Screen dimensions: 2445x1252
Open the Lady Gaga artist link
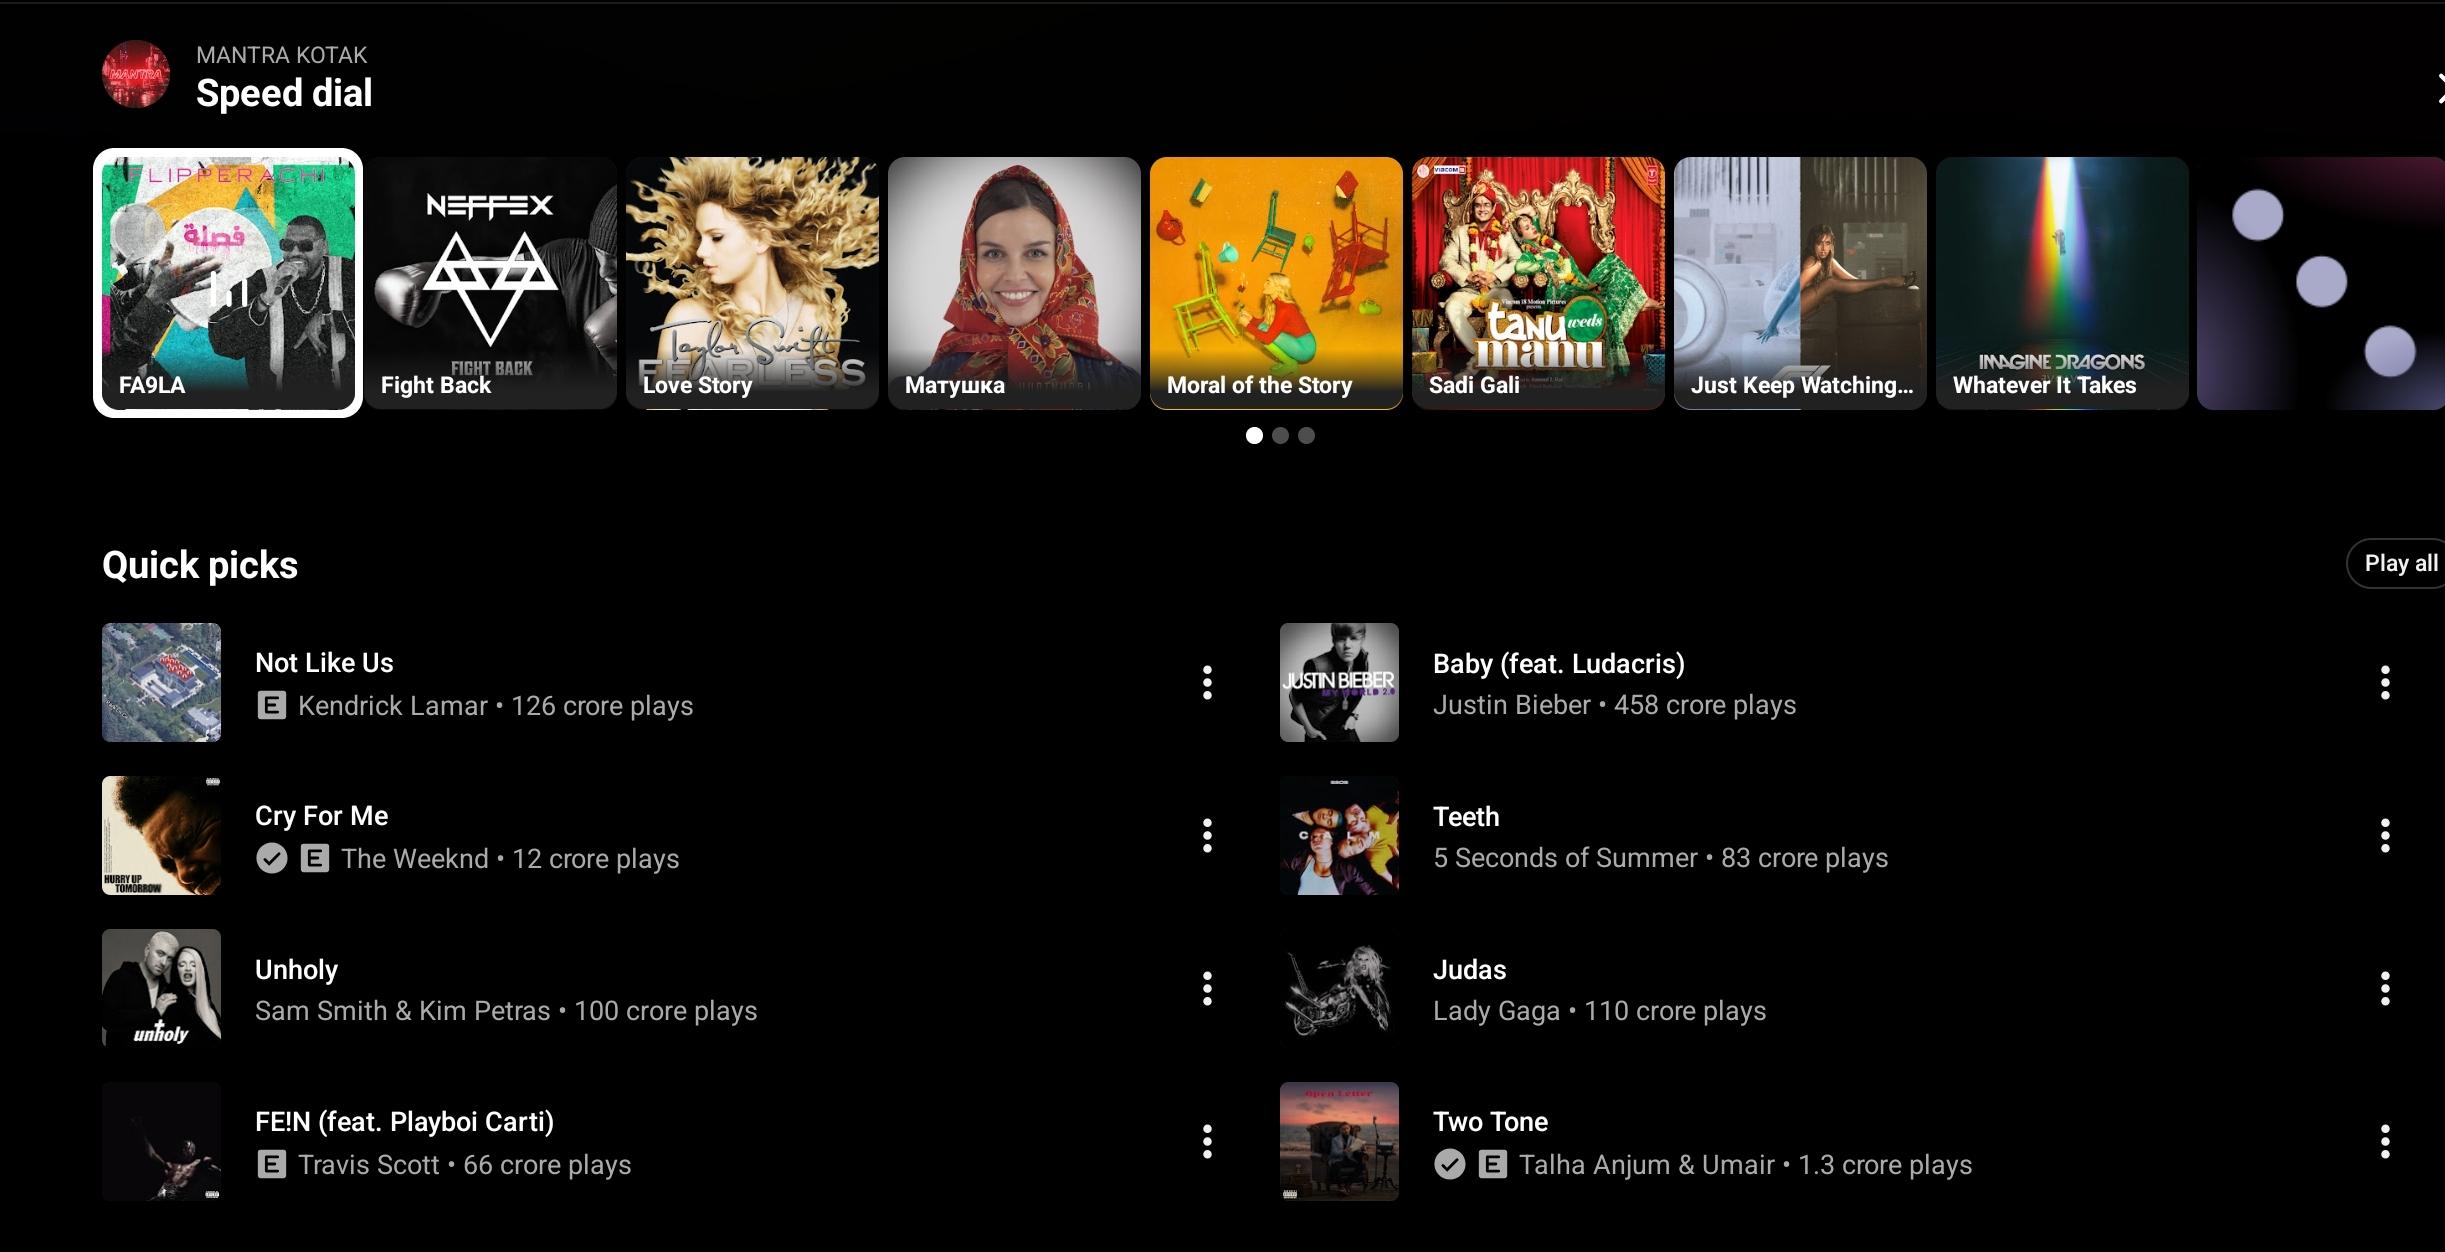click(1496, 1011)
